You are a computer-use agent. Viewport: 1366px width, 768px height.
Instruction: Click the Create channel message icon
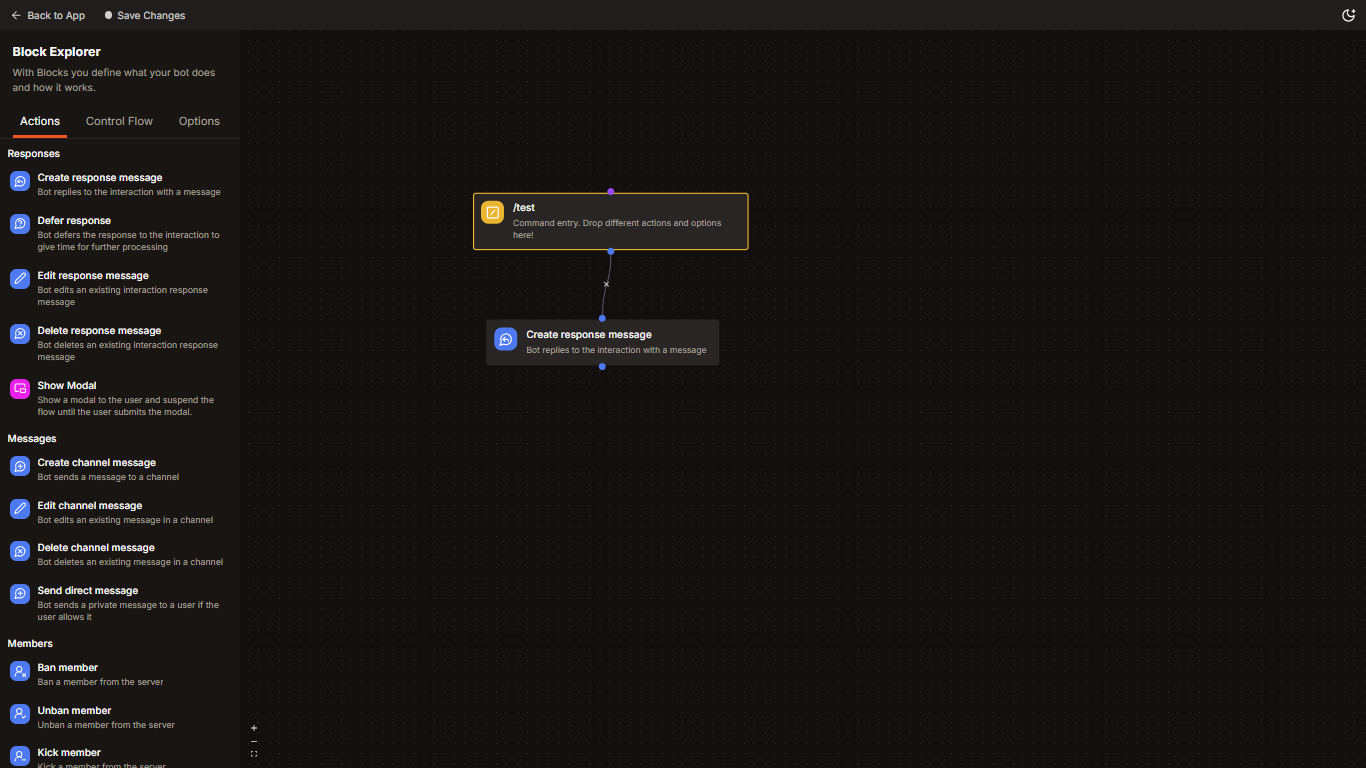click(20, 466)
